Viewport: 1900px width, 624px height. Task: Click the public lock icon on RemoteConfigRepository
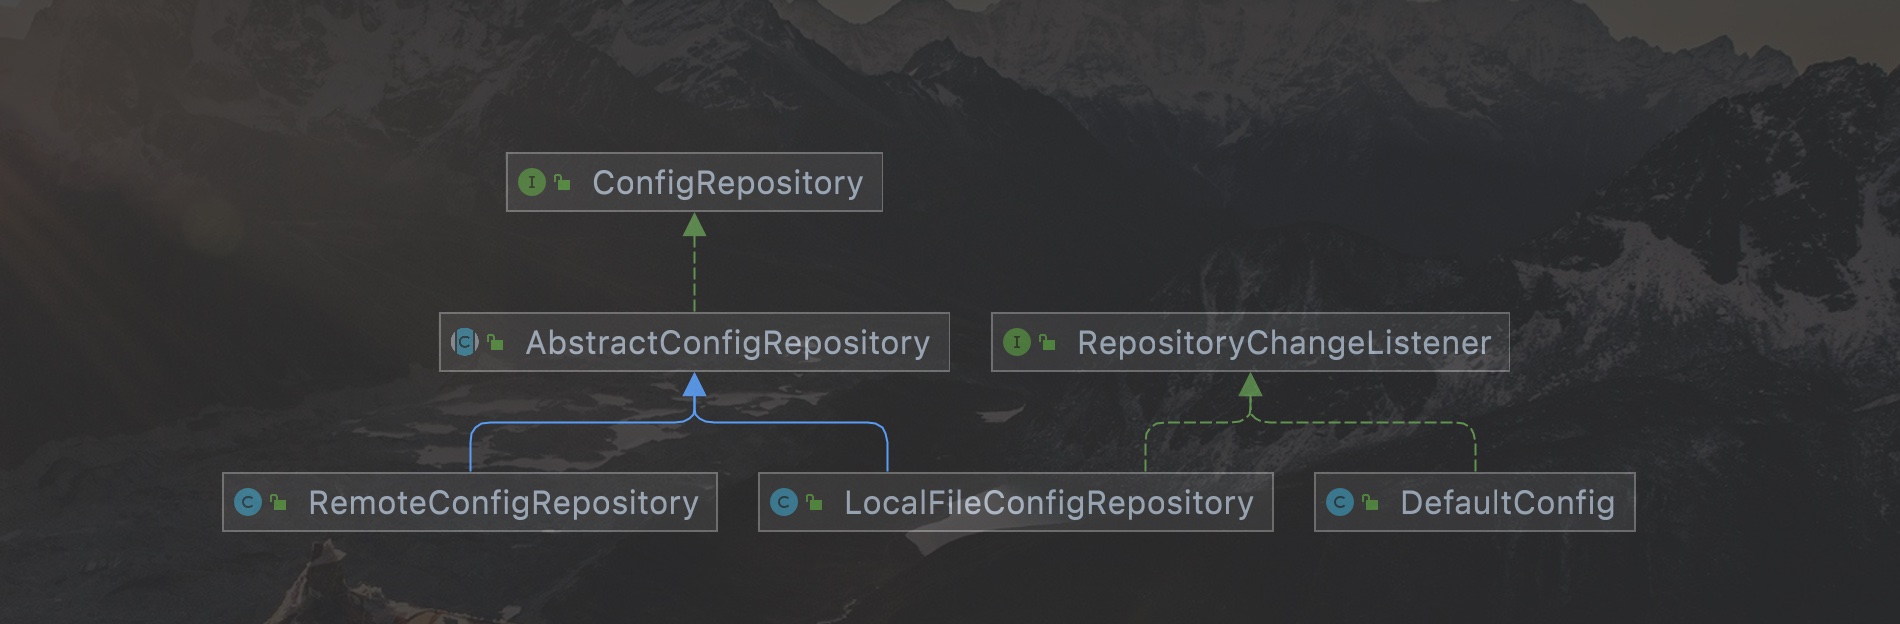(x=279, y=503)
